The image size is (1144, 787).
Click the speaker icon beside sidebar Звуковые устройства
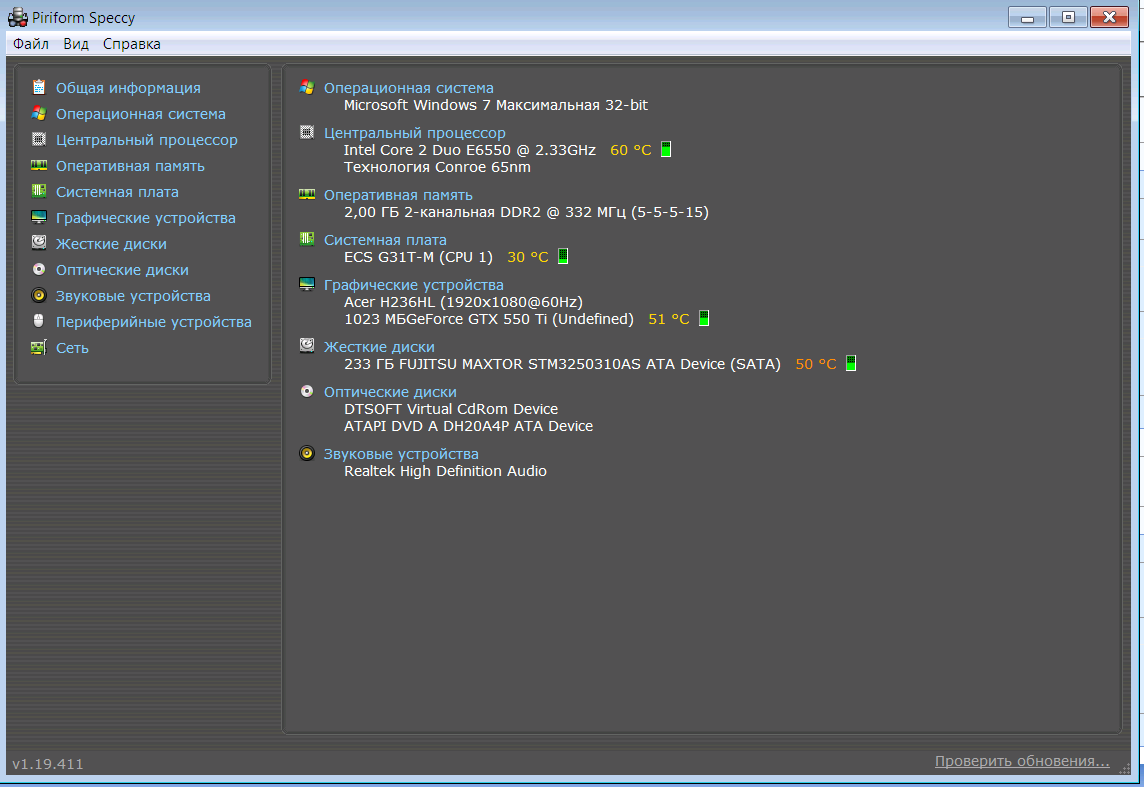(39, 295)
